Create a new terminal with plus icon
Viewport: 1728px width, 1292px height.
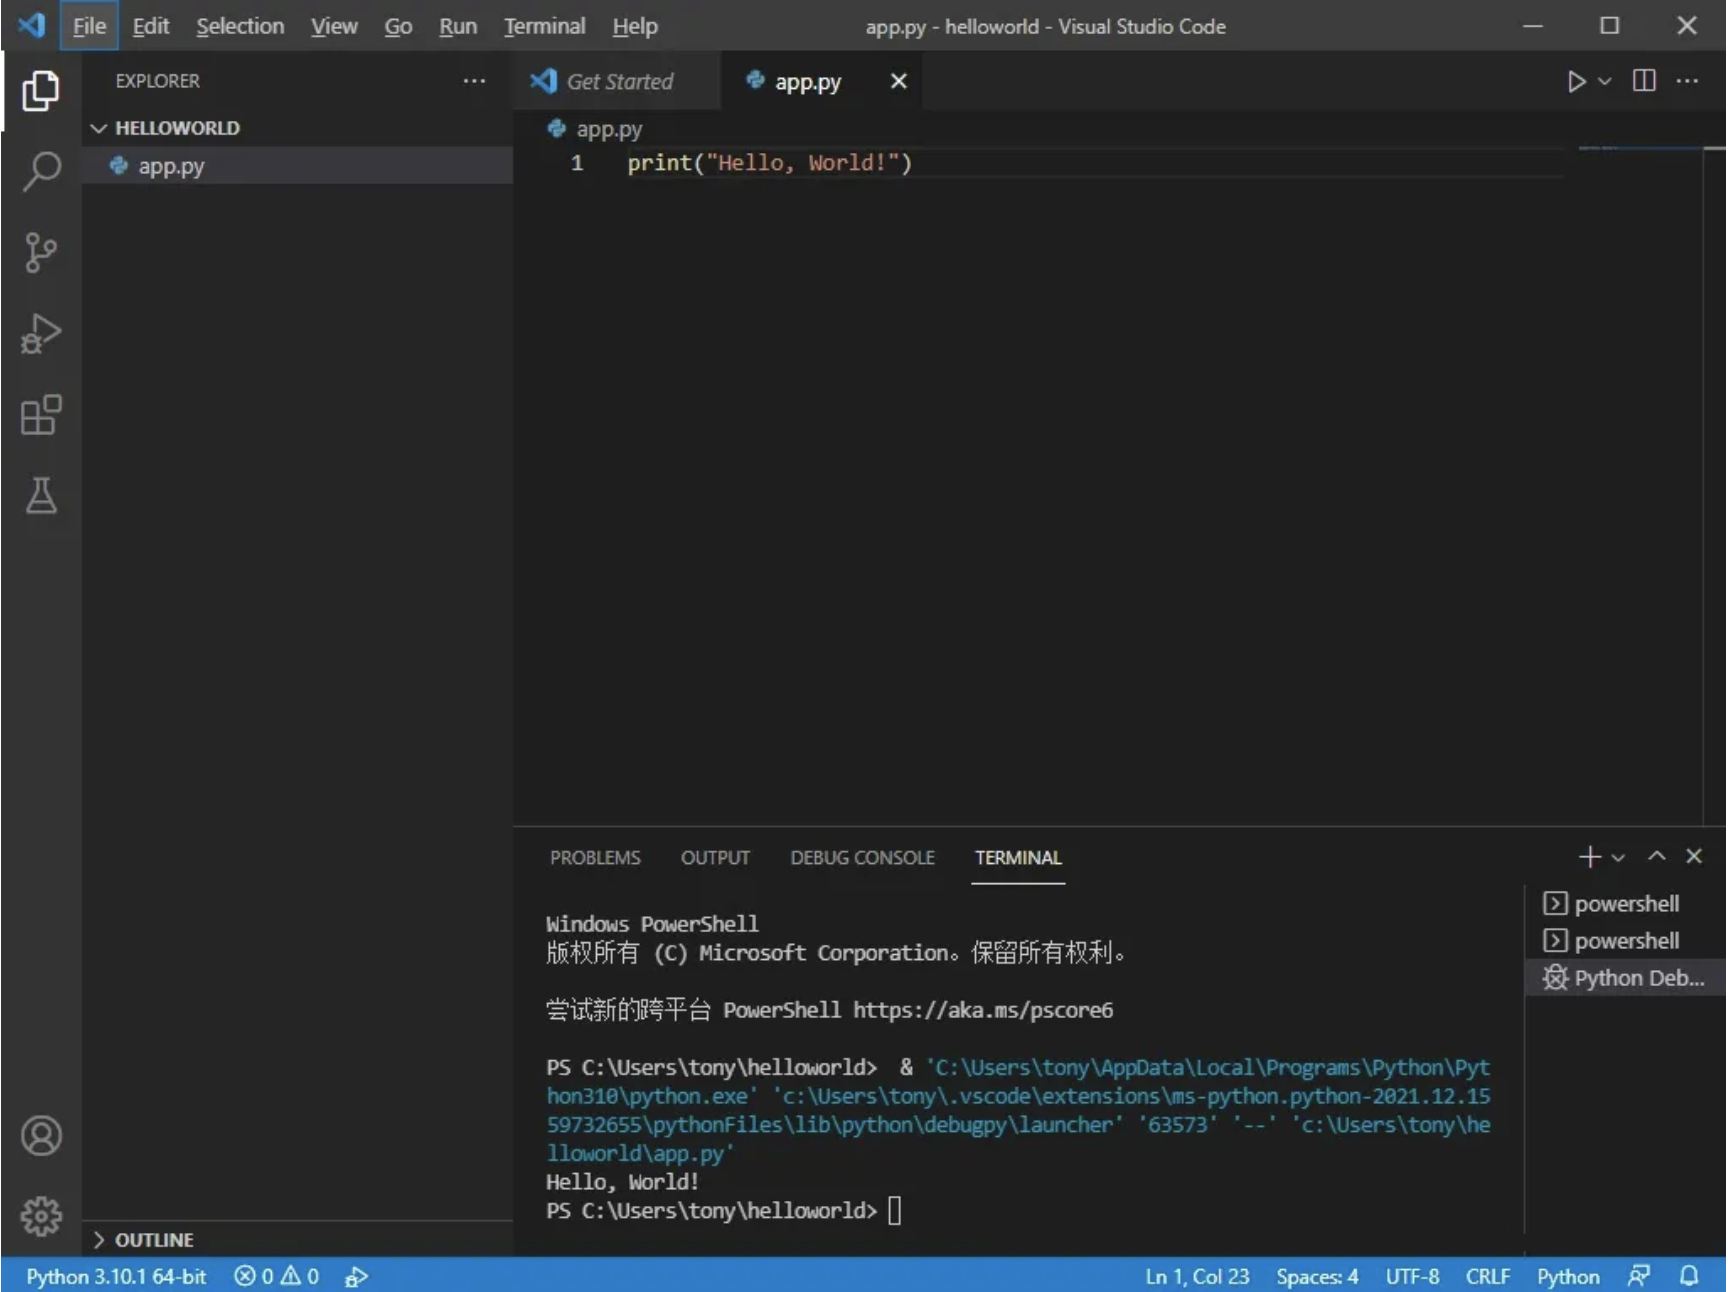pyautogui.click(x=1589, y=857)
